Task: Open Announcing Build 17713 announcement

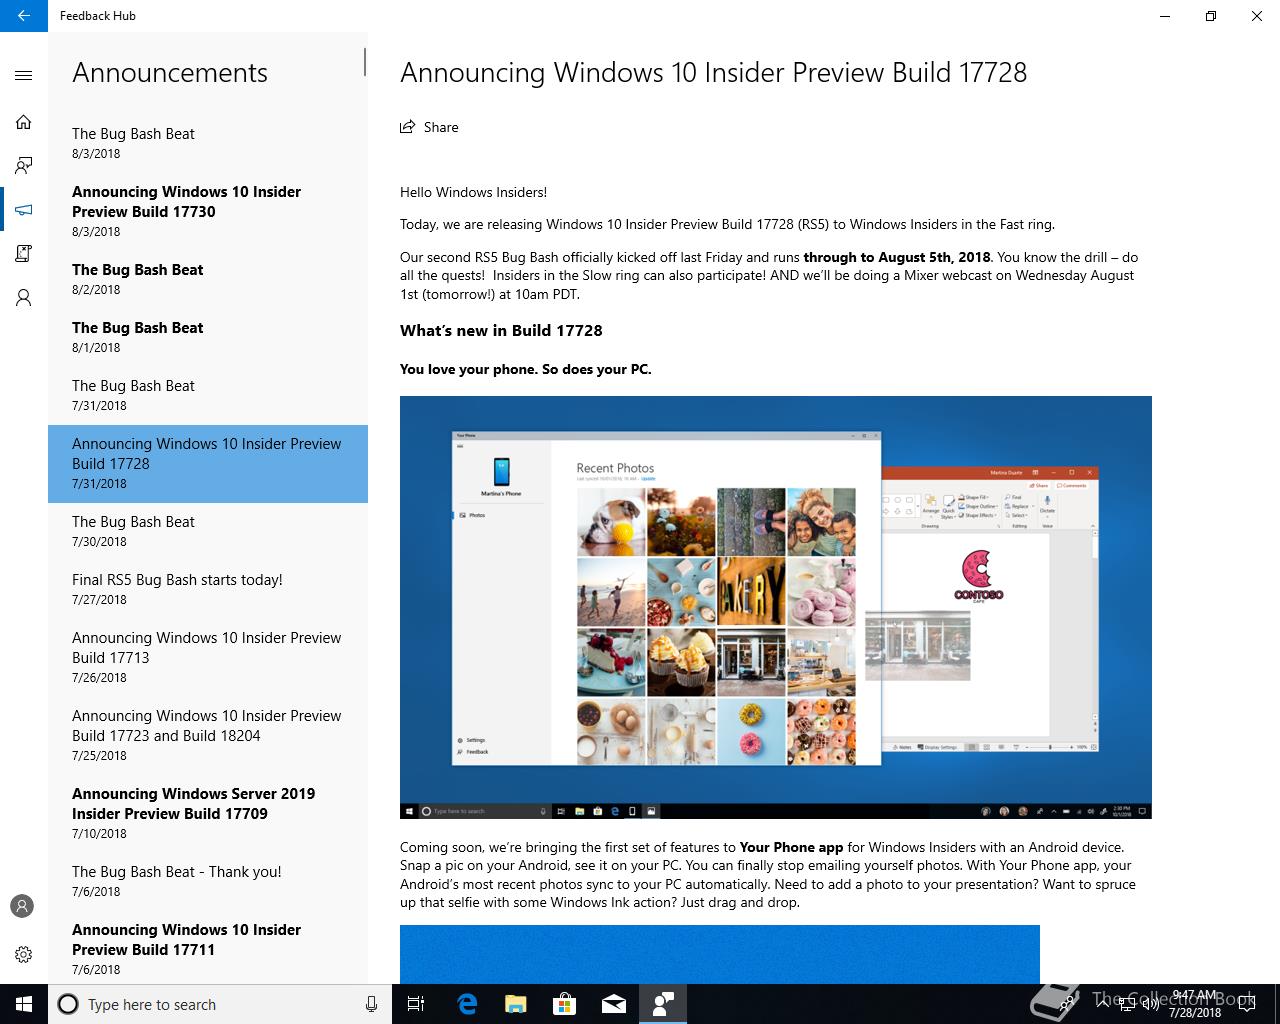Action: [208, 657]
